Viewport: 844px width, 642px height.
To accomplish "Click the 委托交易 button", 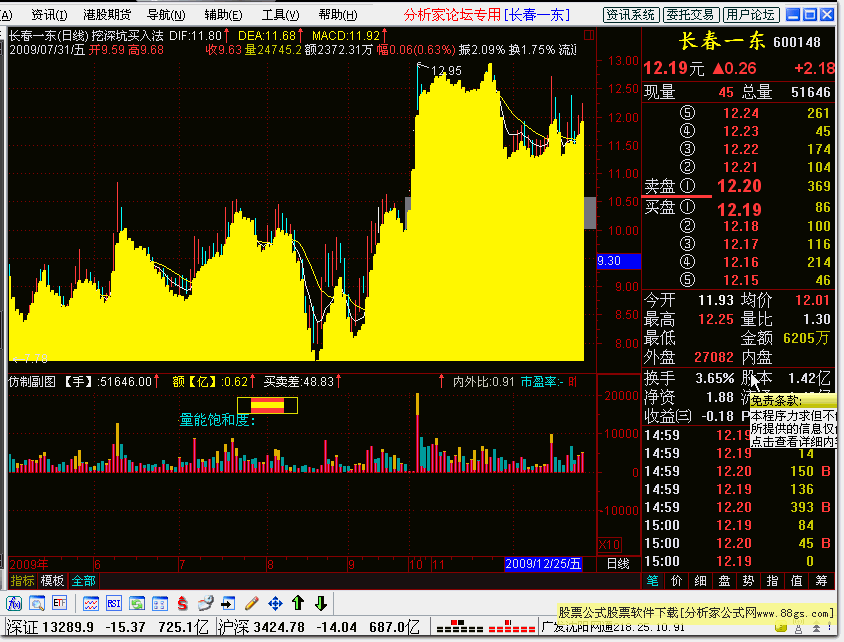I will click(x=690, y=15).
